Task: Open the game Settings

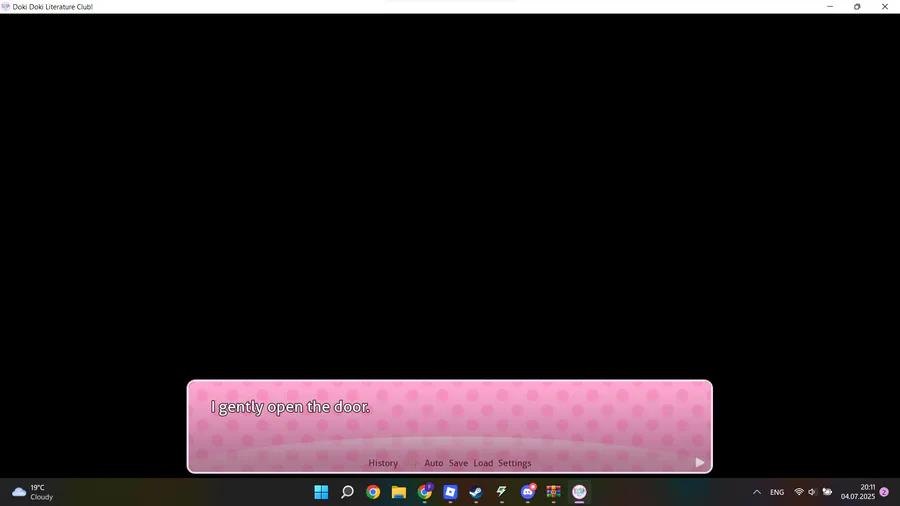Action: (514, 463)
